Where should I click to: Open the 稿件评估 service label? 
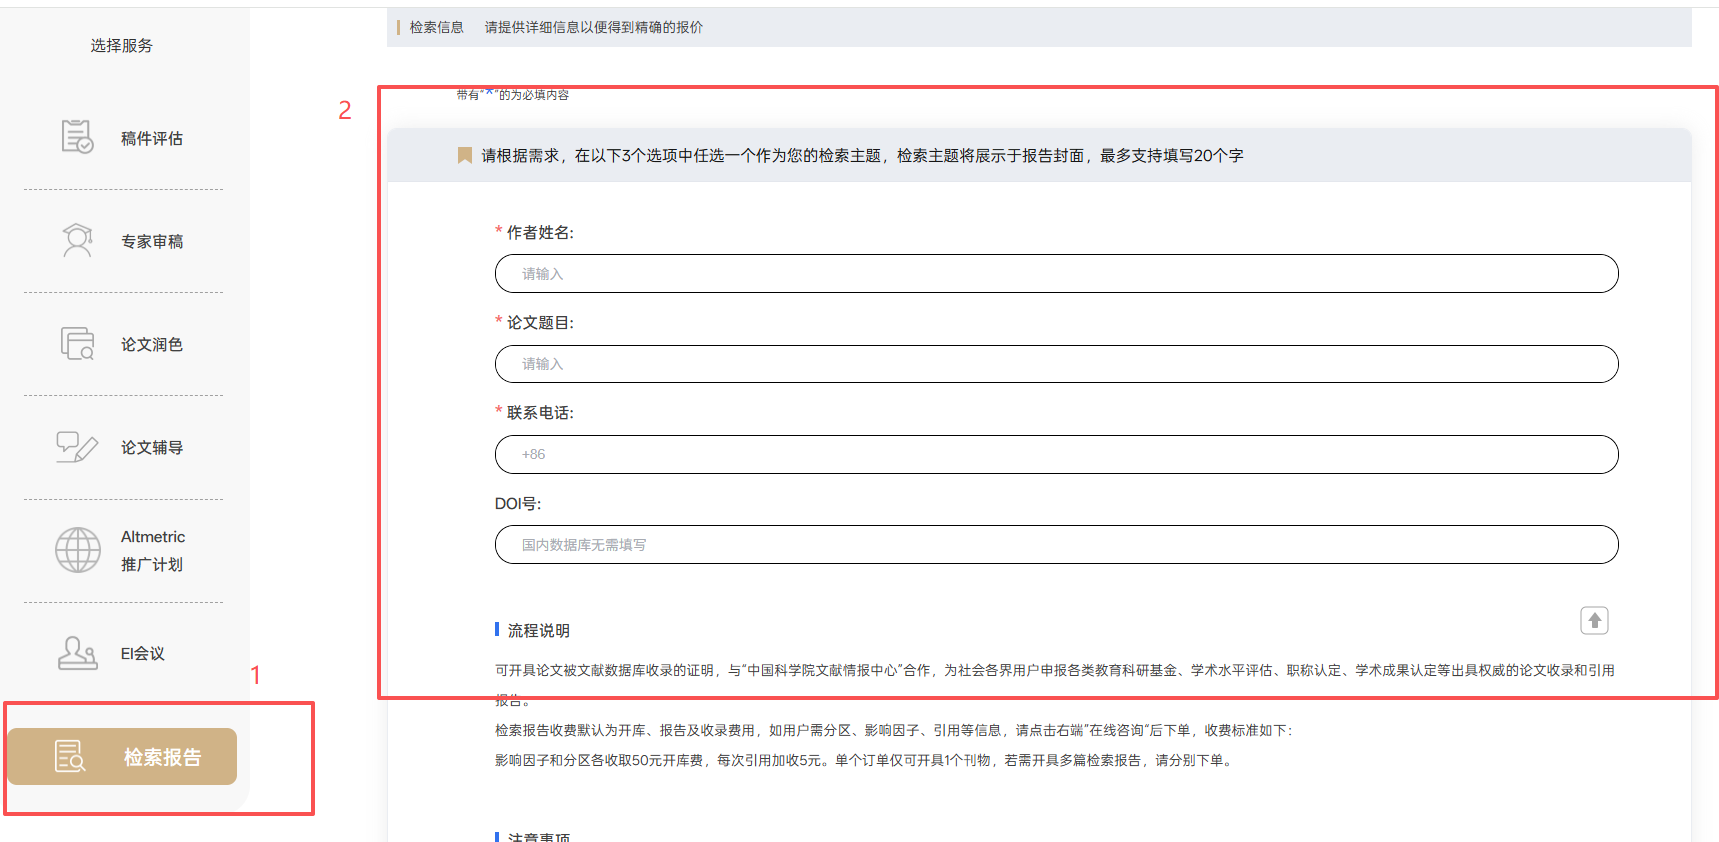point(152,138)
